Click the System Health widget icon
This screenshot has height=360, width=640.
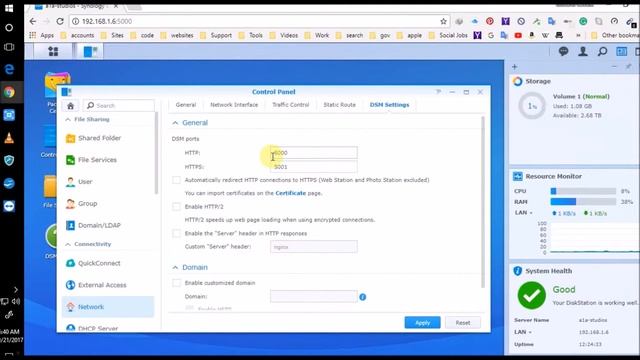pos(518,271)
